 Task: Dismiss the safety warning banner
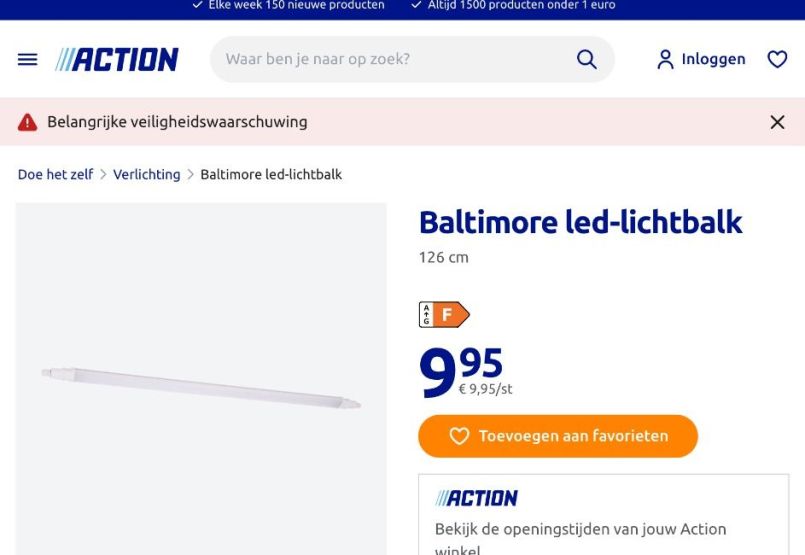click(777, 122)
